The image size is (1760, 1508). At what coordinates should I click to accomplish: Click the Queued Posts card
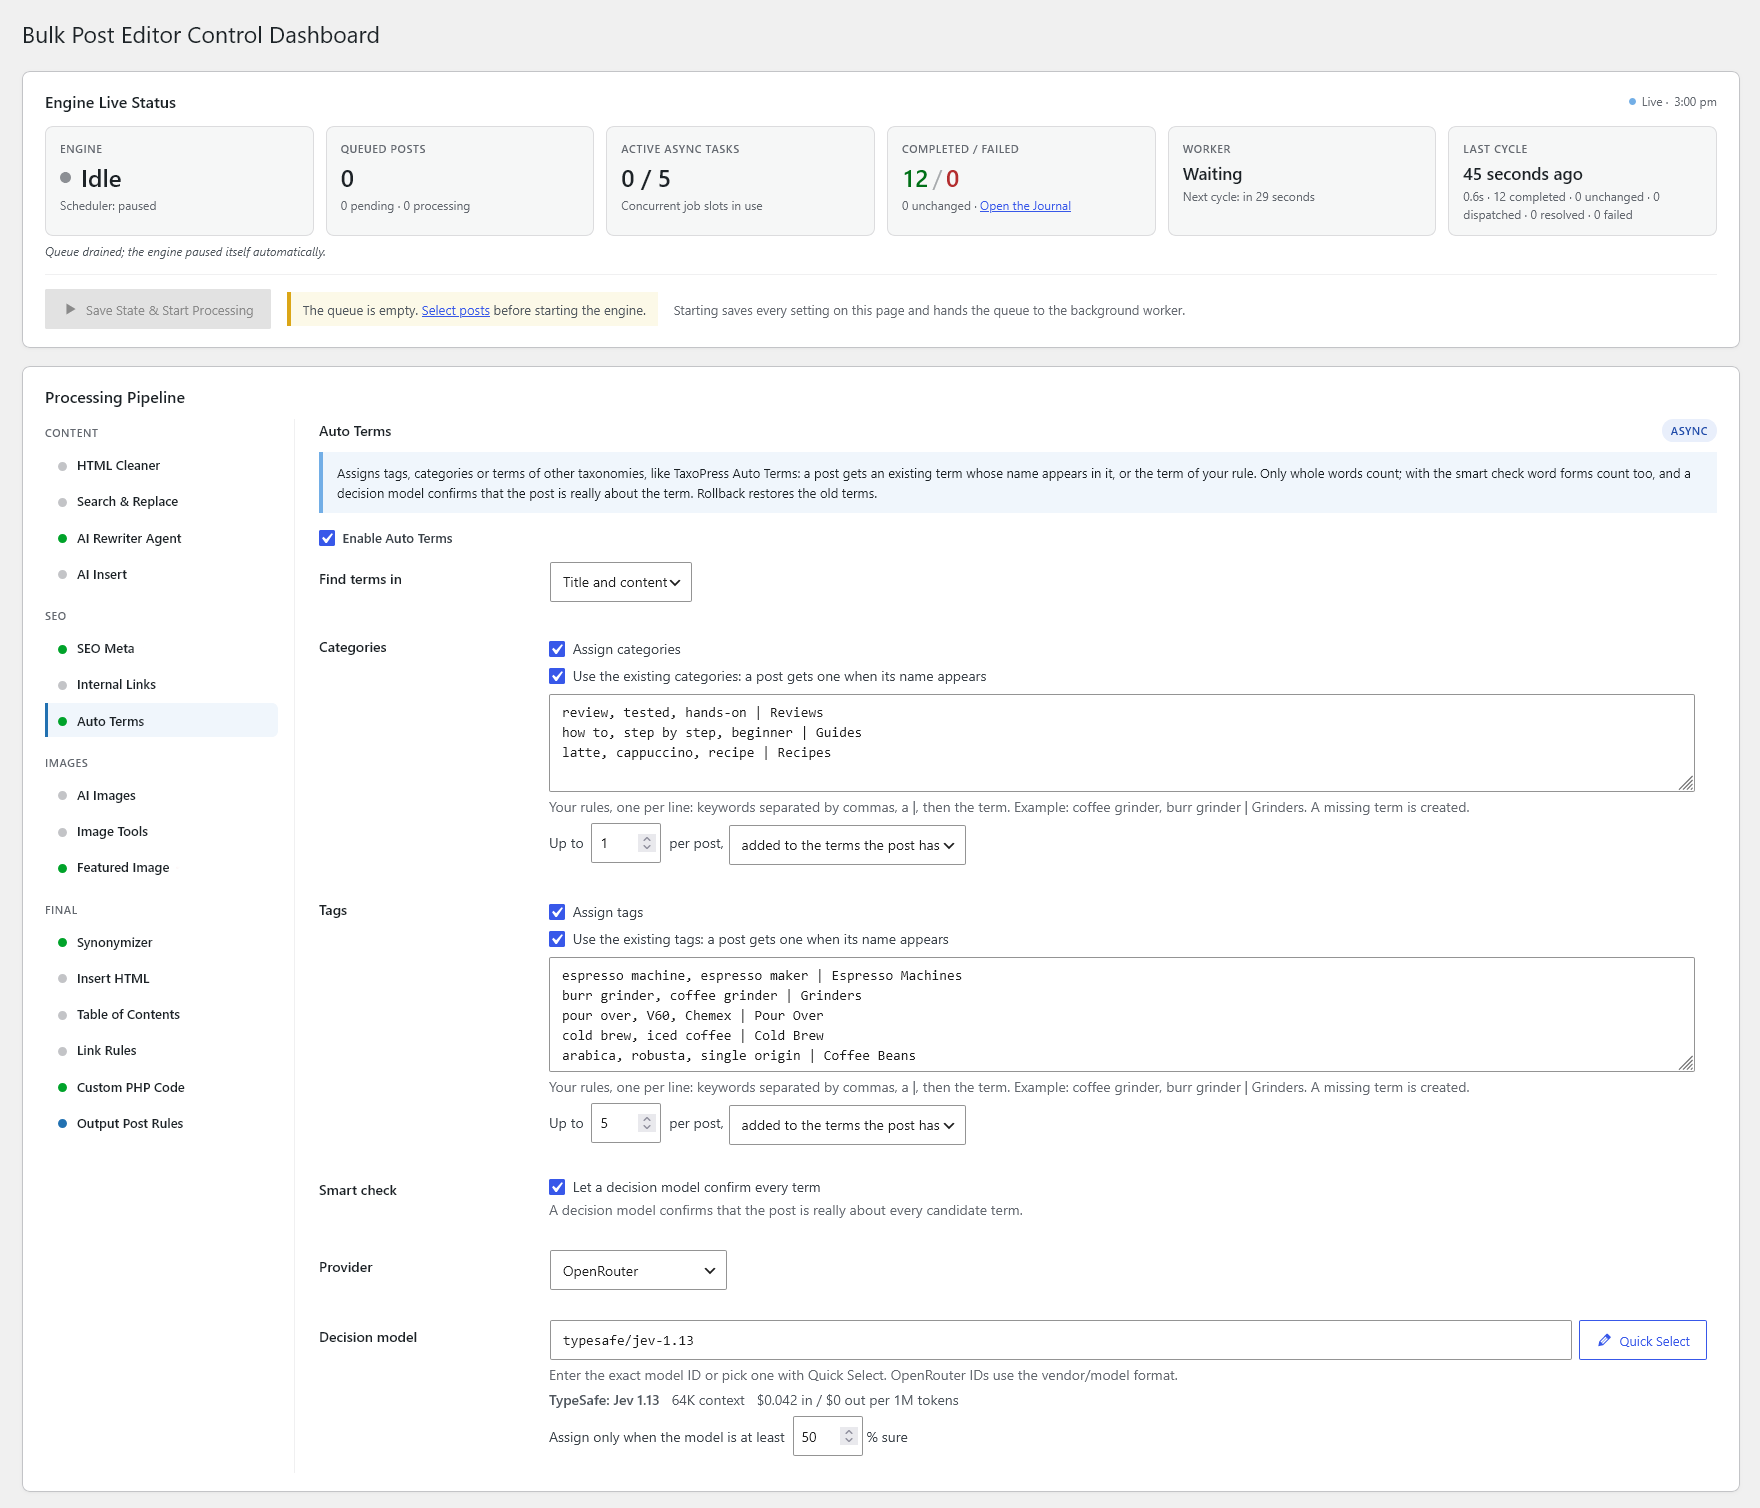460,181
